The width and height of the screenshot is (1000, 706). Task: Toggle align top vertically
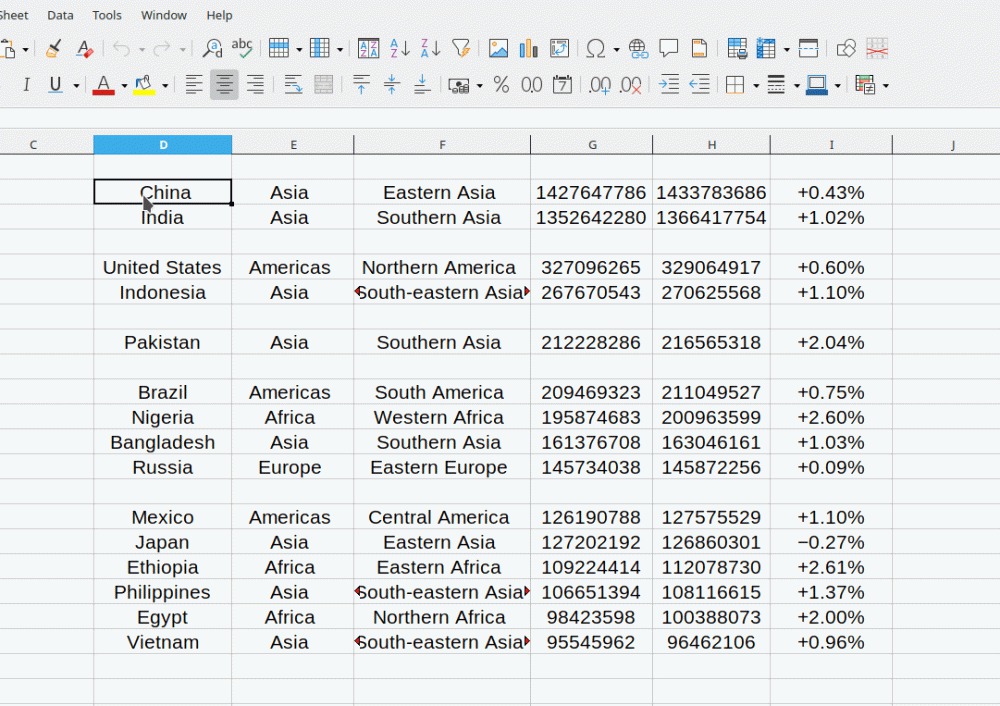click(361, 85)
